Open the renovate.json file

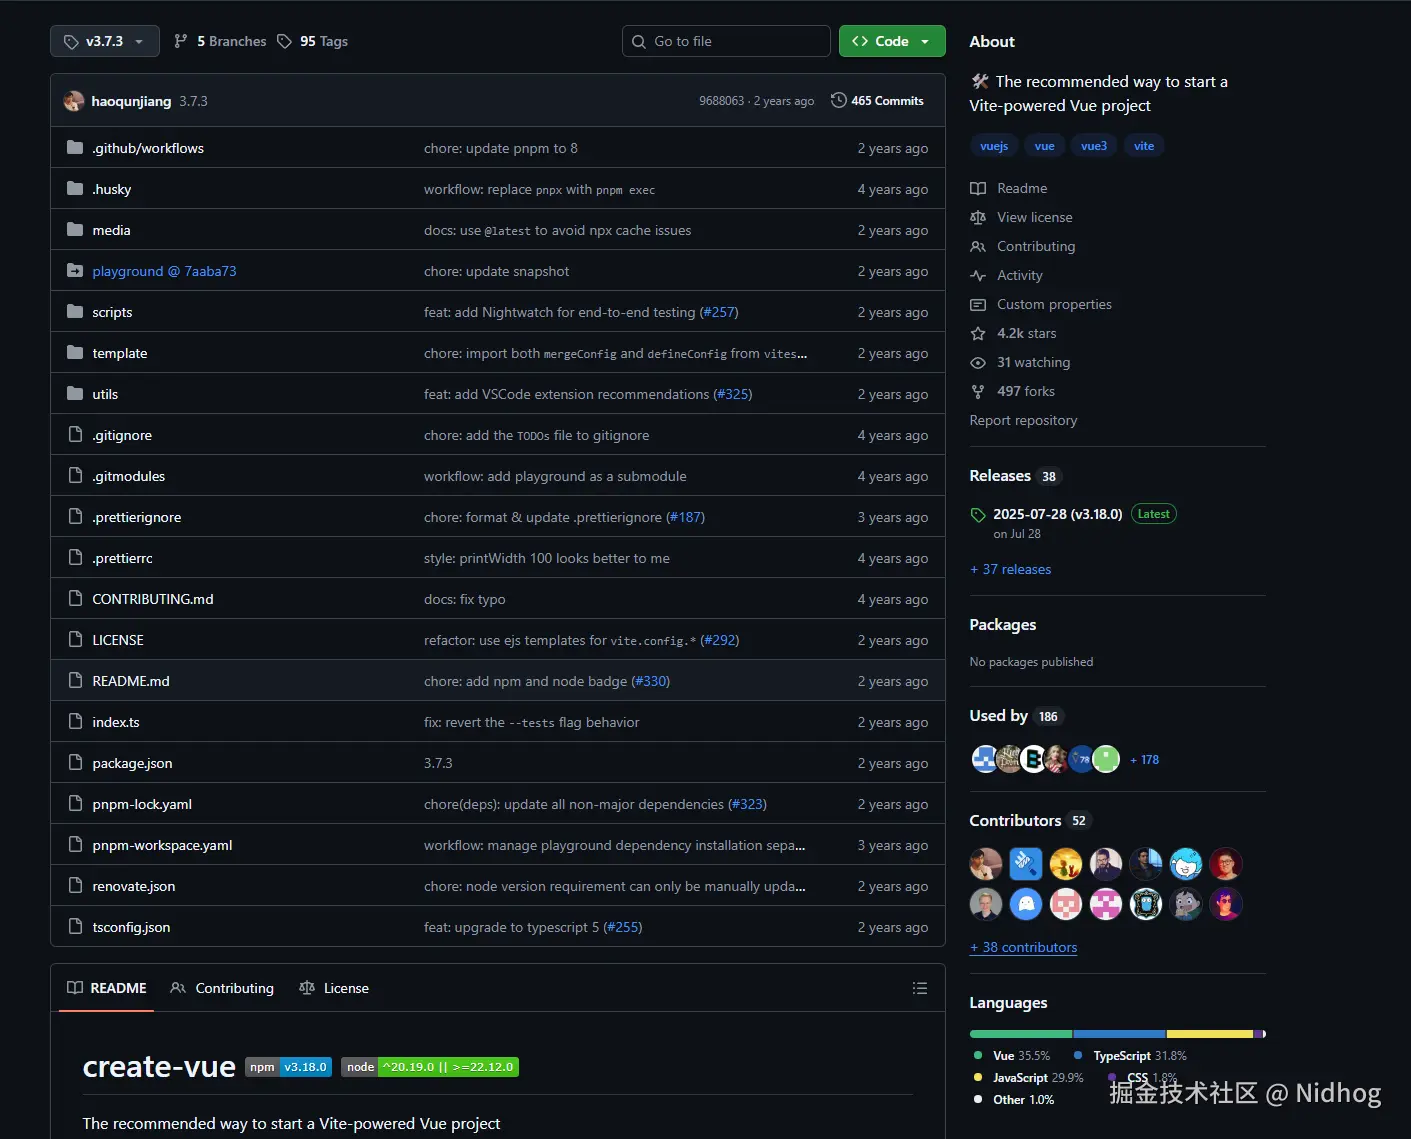click(x=134, y=886)
